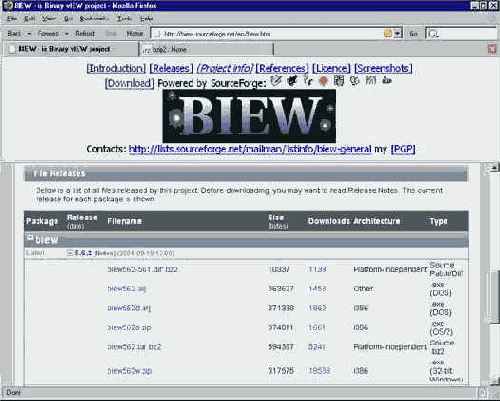
Task: Click the Forward toolbar button
Action: 48,34
